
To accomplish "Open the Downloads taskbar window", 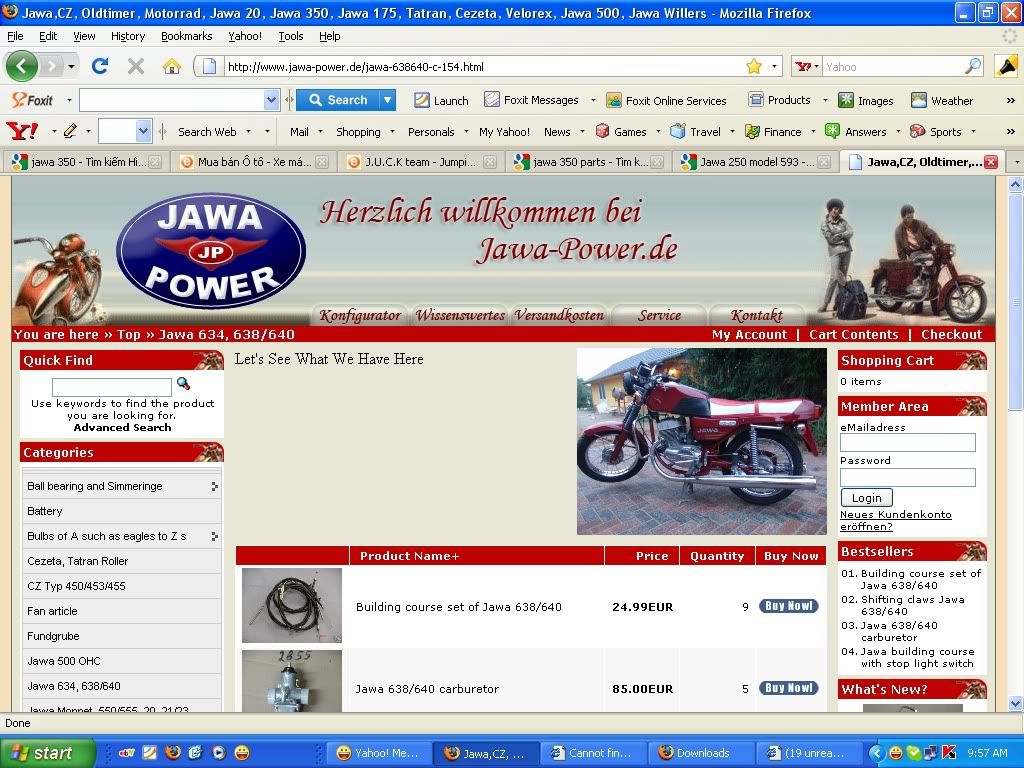I will click(701, 753).
